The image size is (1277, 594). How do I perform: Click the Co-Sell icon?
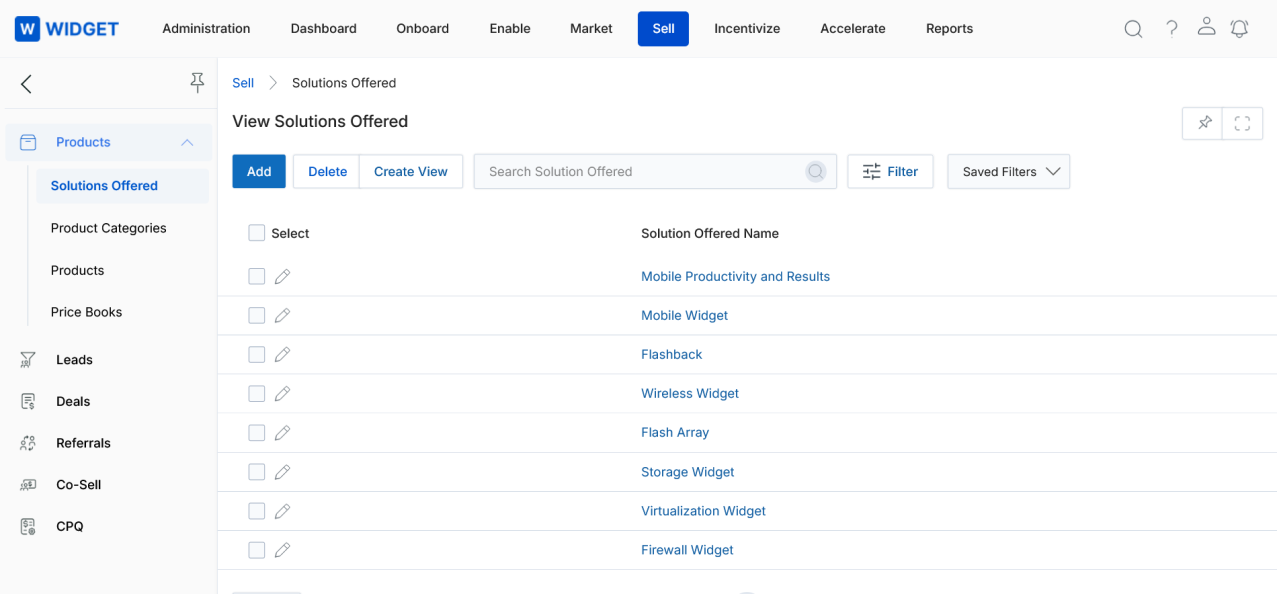pos(28,485)
